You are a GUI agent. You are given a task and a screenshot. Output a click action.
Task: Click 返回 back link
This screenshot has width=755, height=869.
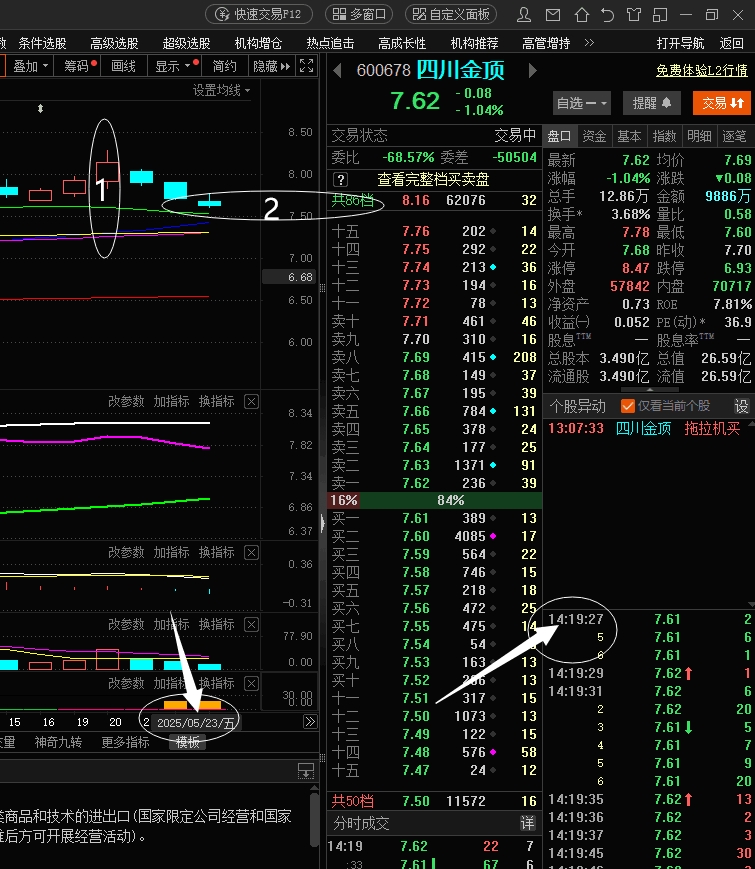click(x=731, y=43)
